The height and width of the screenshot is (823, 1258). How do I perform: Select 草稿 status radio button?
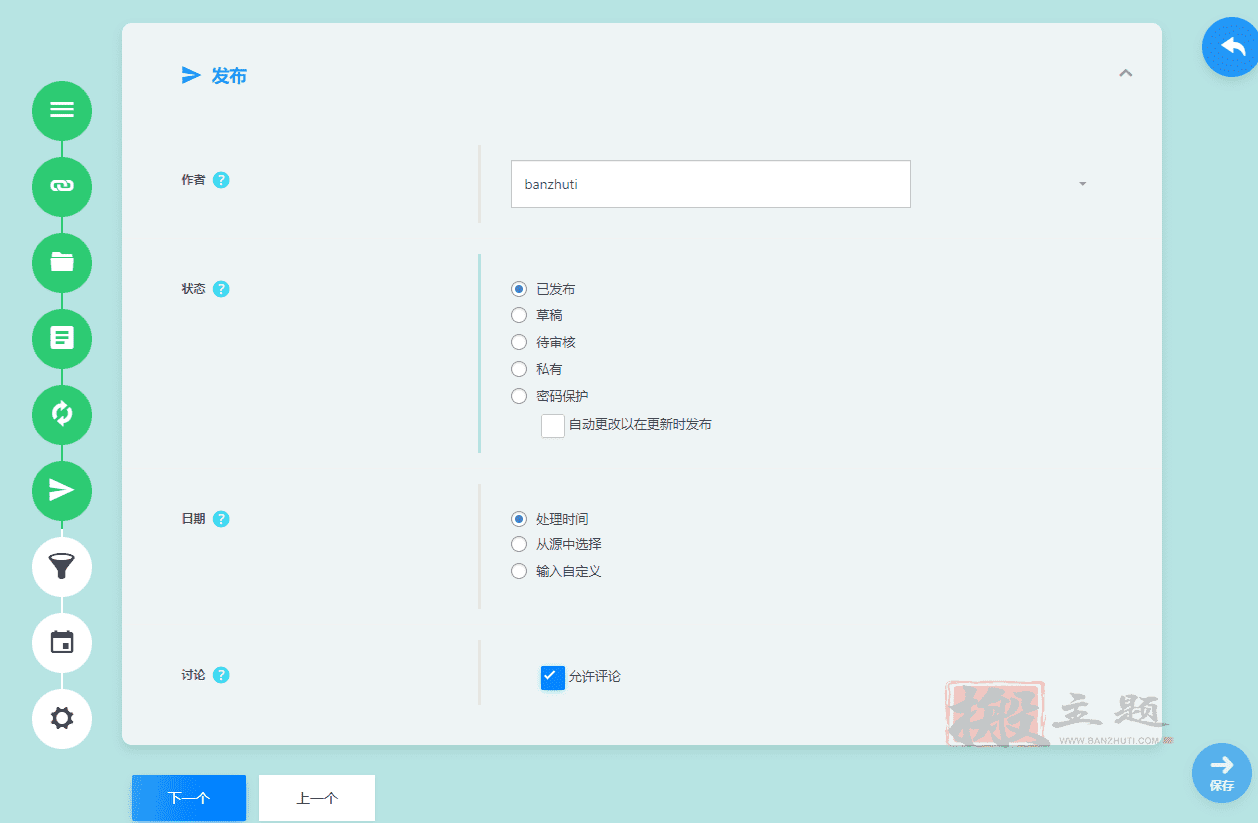(519, 315)
